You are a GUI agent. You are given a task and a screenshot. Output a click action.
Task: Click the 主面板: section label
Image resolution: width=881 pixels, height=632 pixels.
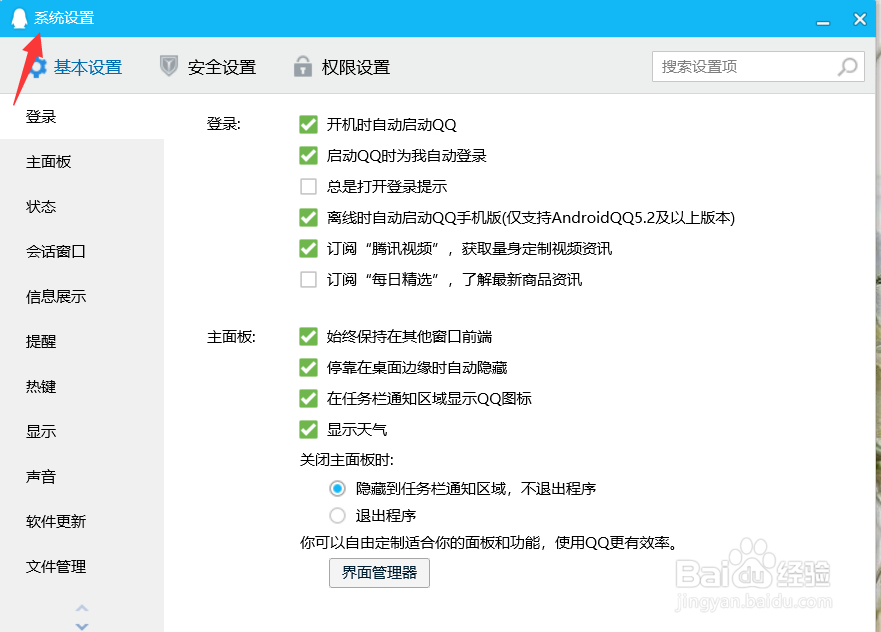click(231, 337)
